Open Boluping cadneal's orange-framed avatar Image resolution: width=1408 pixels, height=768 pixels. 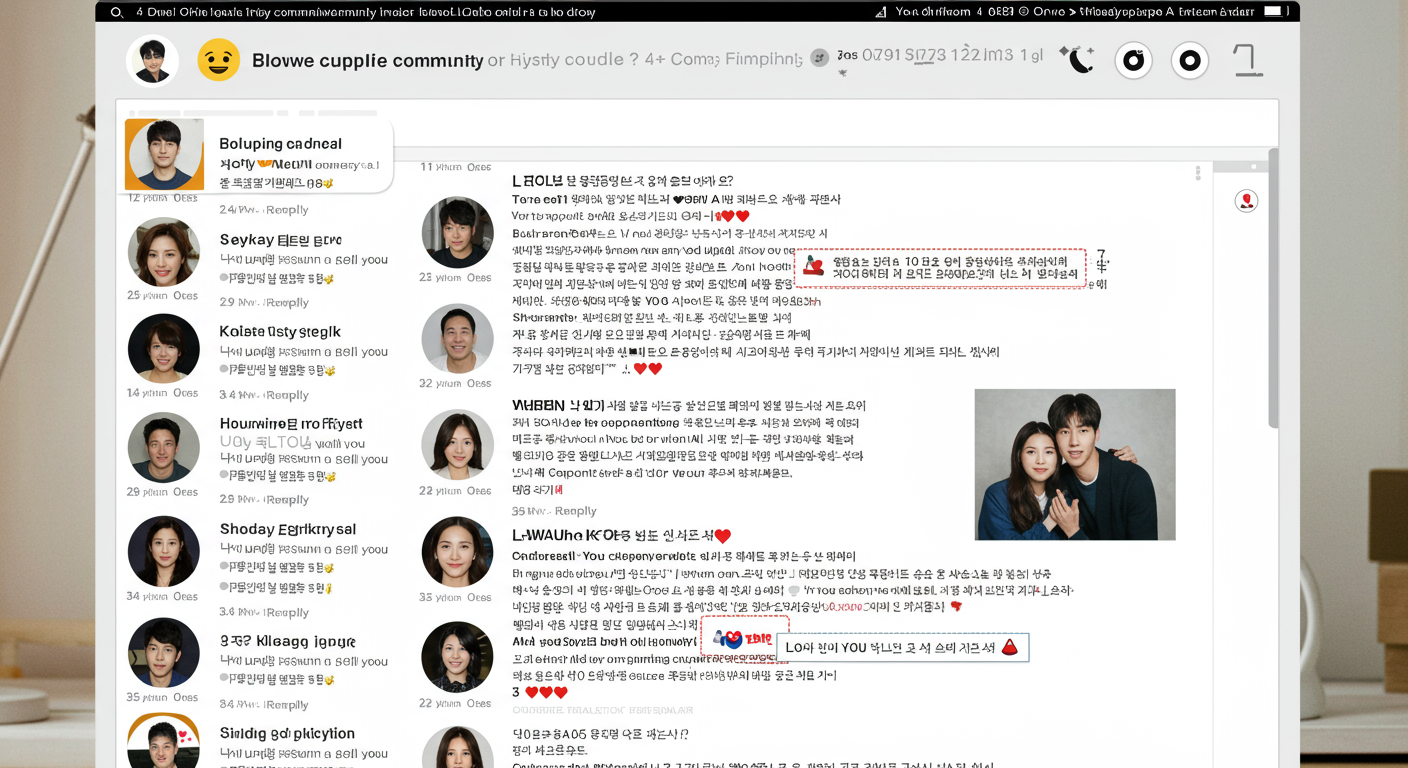click(164, 155)
